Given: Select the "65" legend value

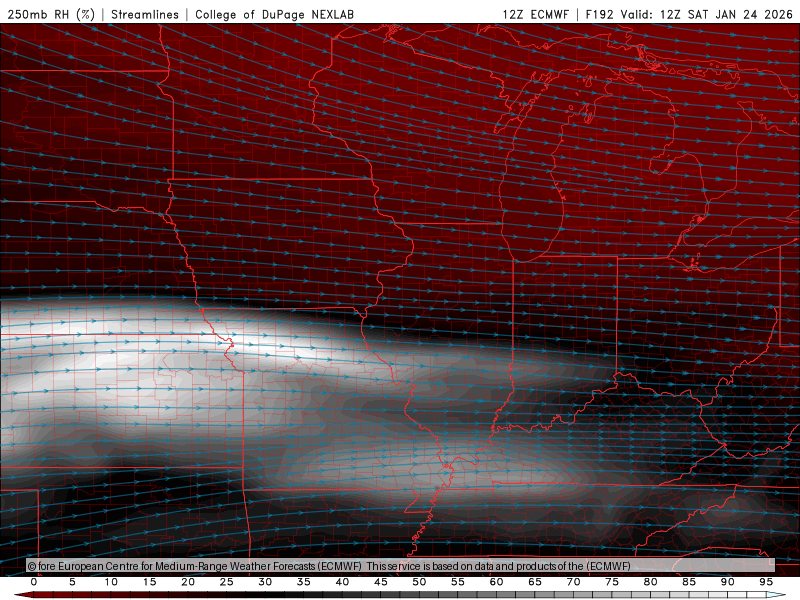Looking at the screenshot, I should [535, 582].
